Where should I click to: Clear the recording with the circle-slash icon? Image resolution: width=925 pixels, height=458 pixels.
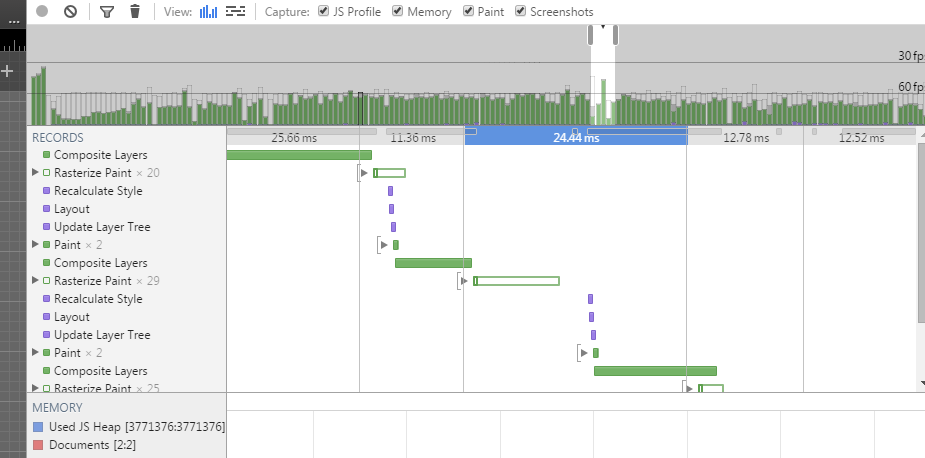pyautogui.click(x=70, y=11)
